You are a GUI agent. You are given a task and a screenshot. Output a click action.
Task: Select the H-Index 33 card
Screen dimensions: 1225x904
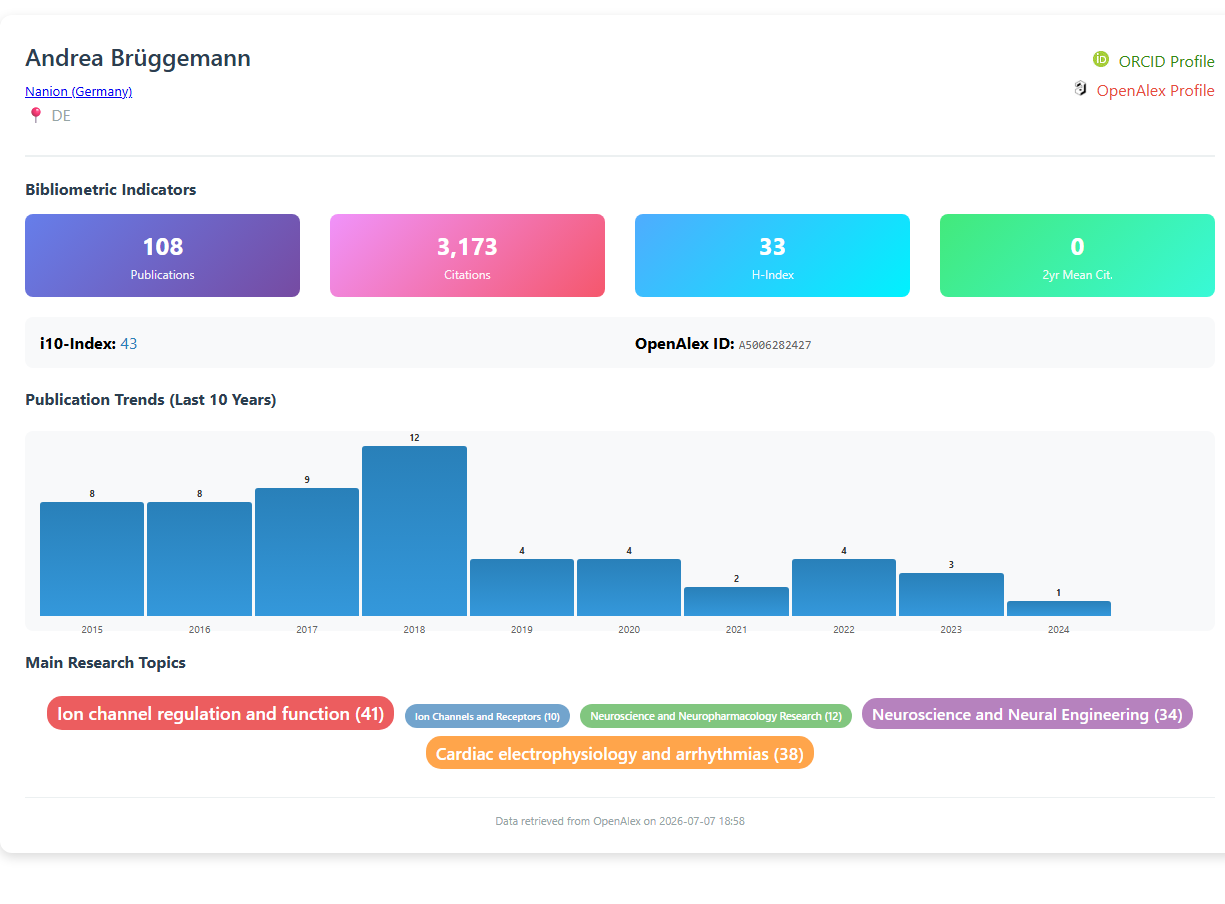click(772, 256)
